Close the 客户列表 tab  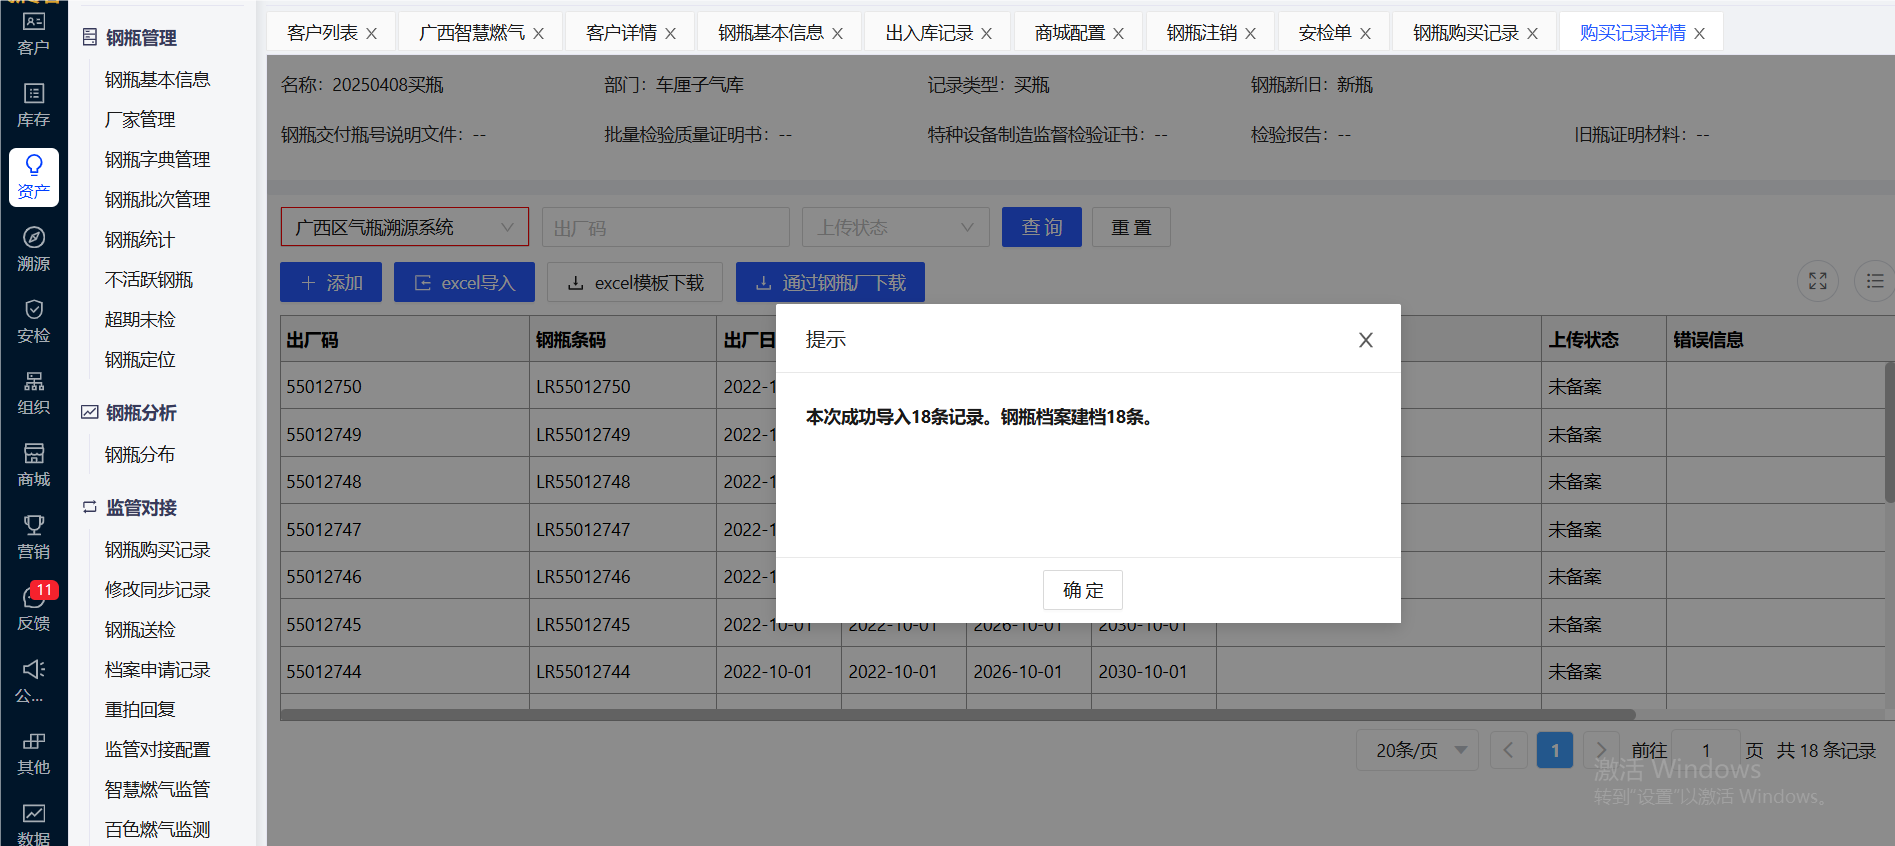(372, 34)
